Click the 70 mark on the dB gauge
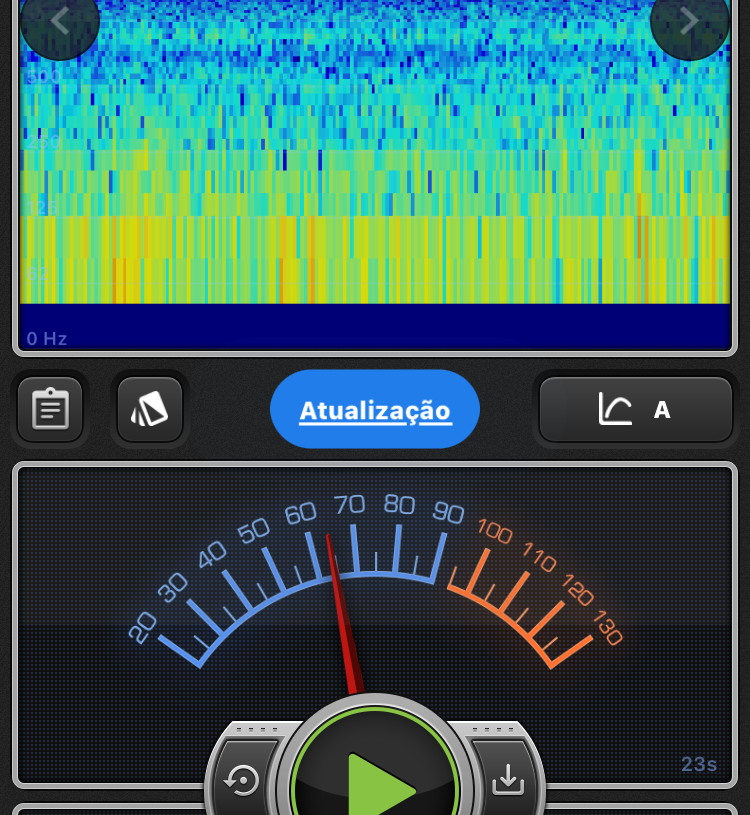This screenshot has width=750, height=815. (x=350, y=503)
